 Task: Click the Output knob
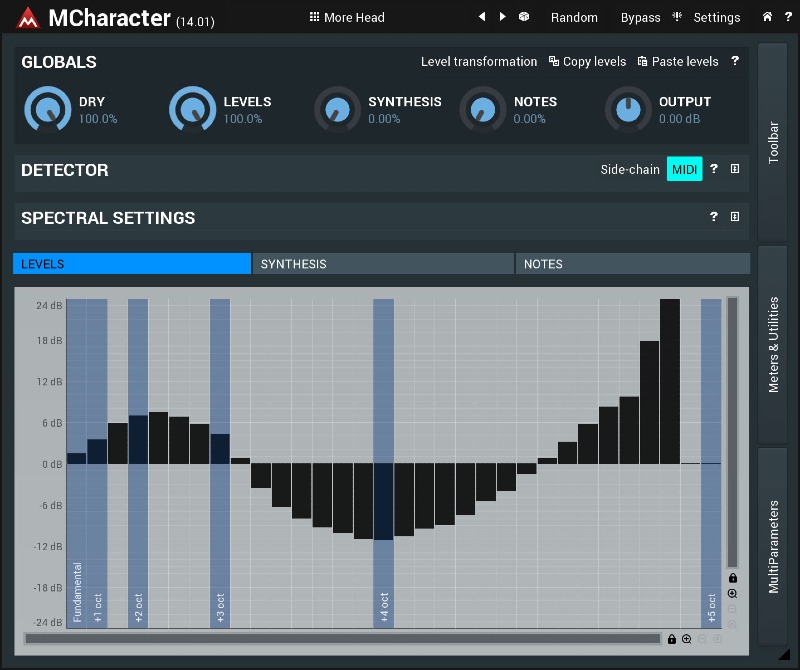click(x=628, y=110)
